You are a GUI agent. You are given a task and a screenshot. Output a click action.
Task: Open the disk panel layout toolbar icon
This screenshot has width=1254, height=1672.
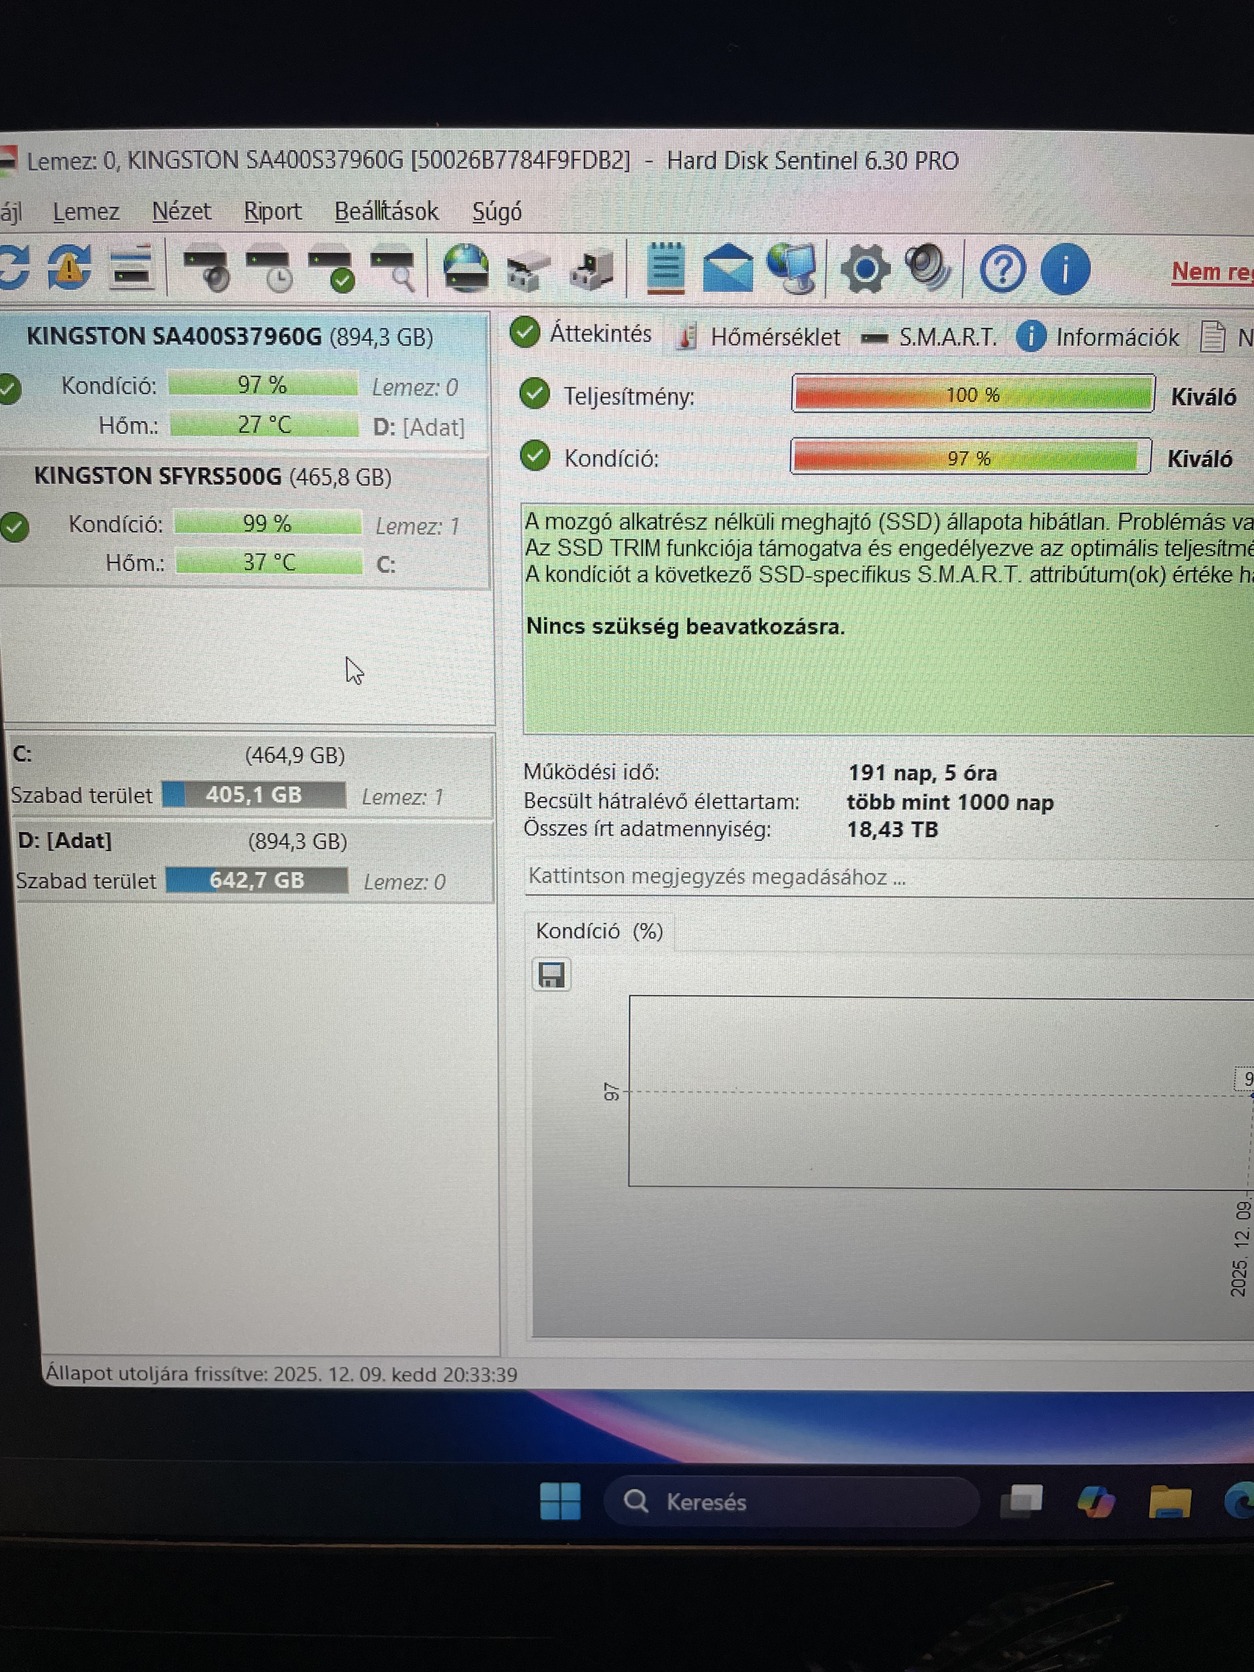(131, 268)
